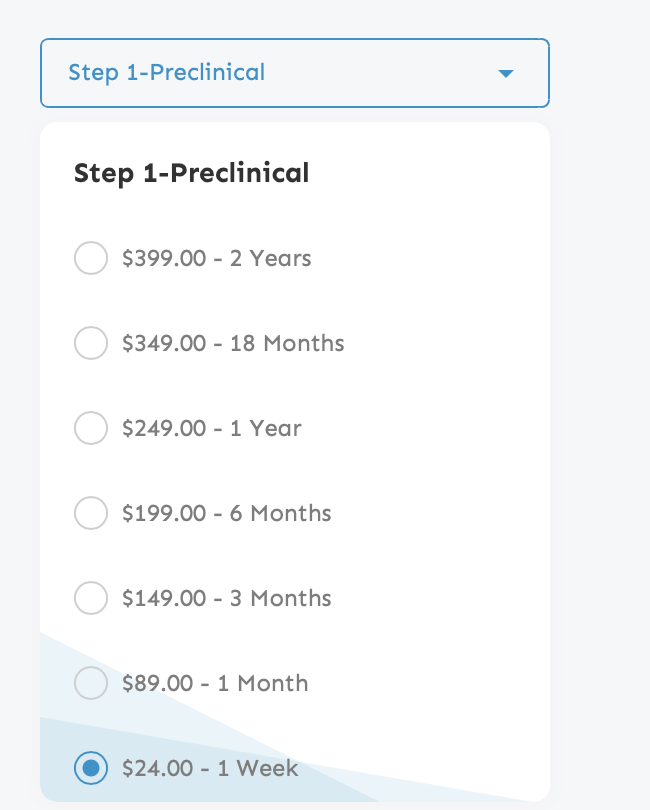Screen dimensions: 650x810
Task: Select the $399.00 - 2 Years plan
Action: pos(91,258)
